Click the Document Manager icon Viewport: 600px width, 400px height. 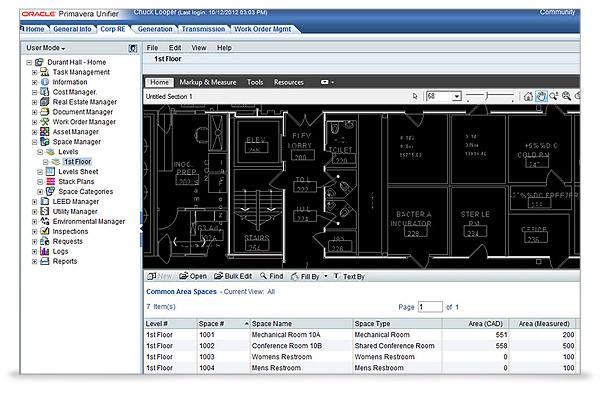45,112
